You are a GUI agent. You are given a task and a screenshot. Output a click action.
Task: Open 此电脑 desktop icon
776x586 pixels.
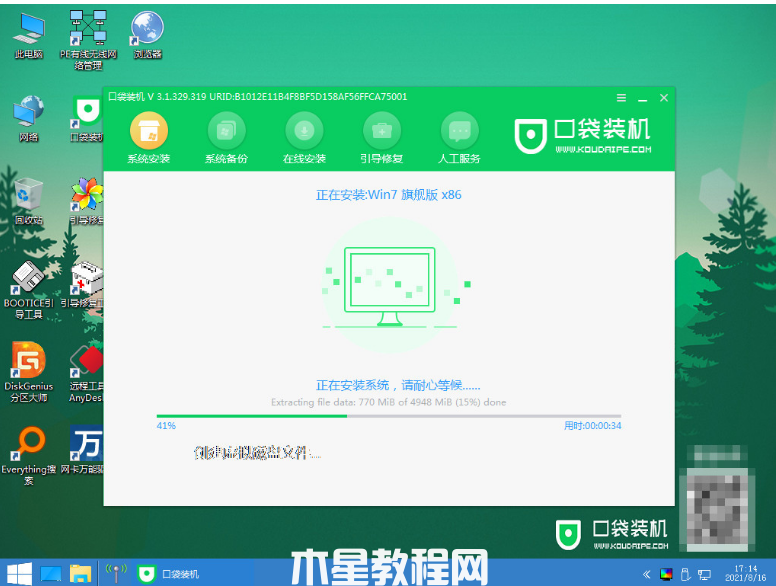[29, 36]
